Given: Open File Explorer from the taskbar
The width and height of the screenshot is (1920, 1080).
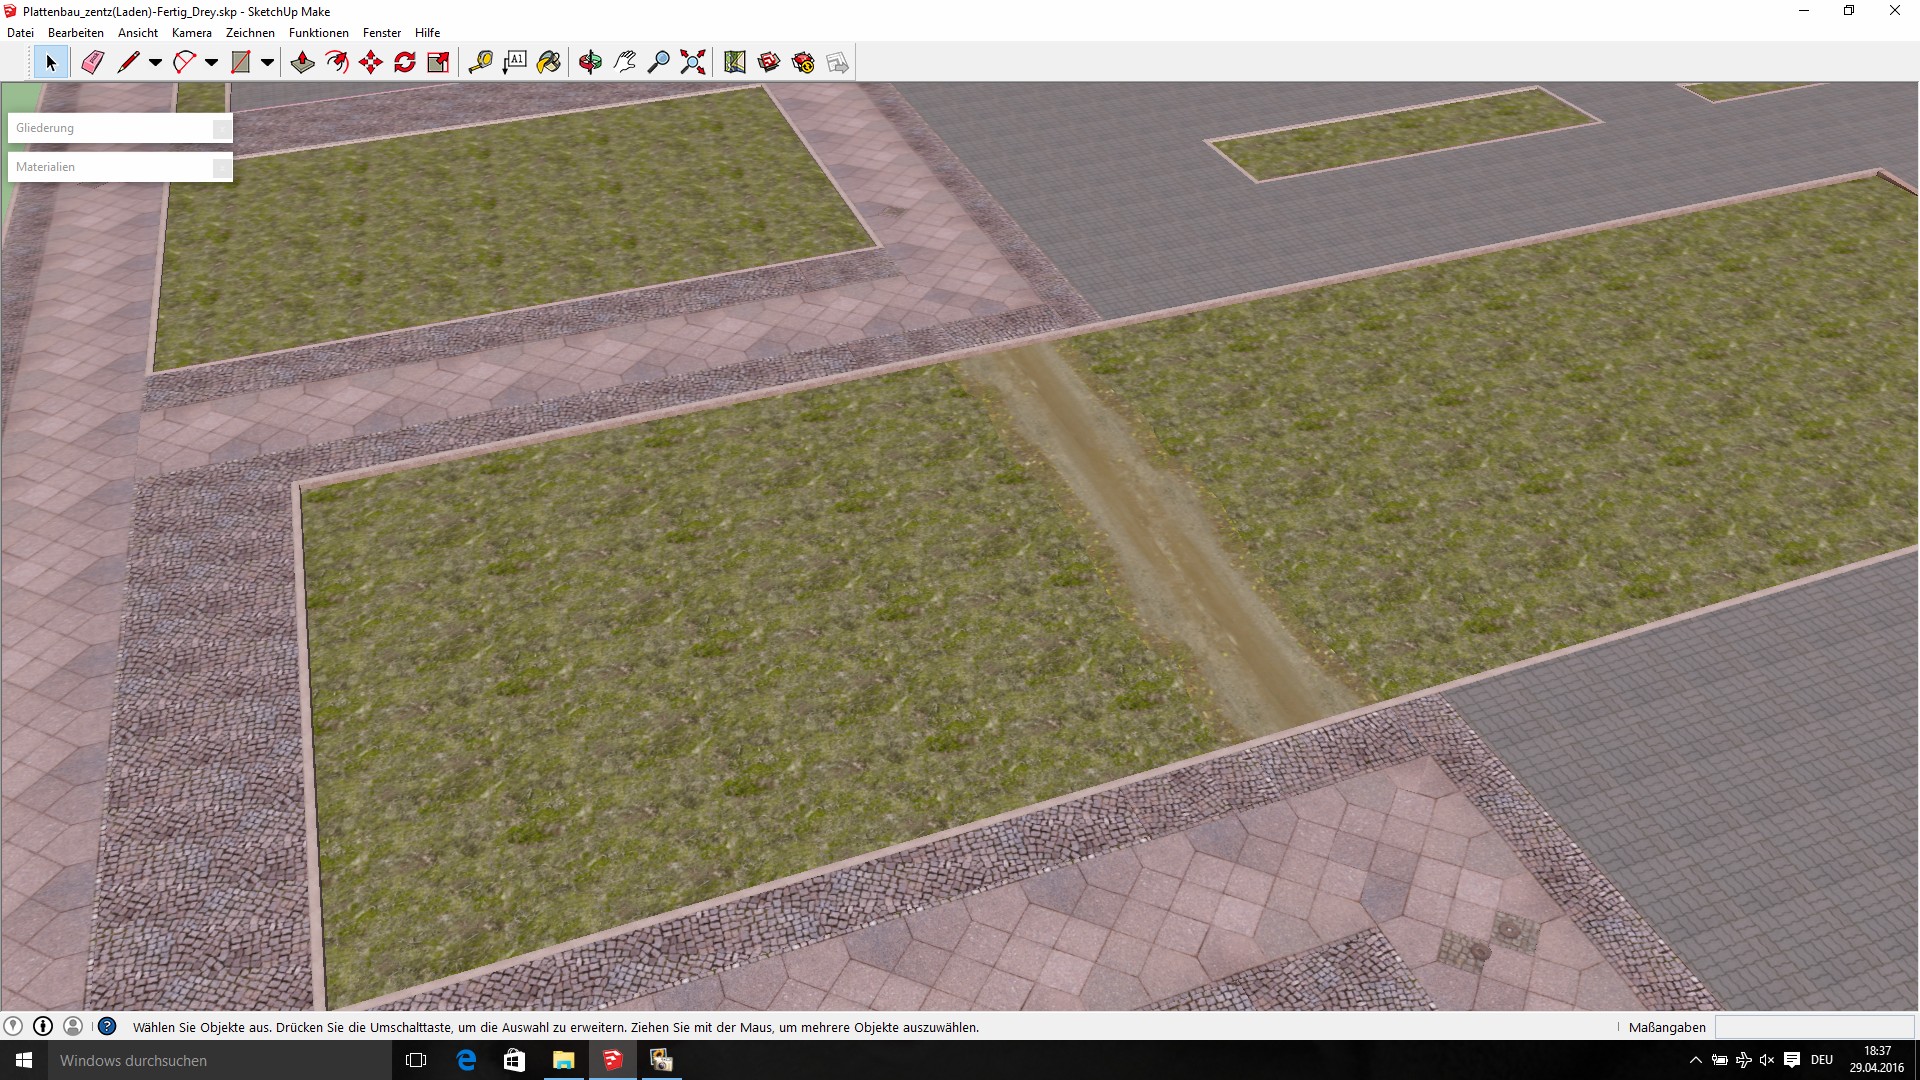Looking at the screenshot, I should point(563,1060).
